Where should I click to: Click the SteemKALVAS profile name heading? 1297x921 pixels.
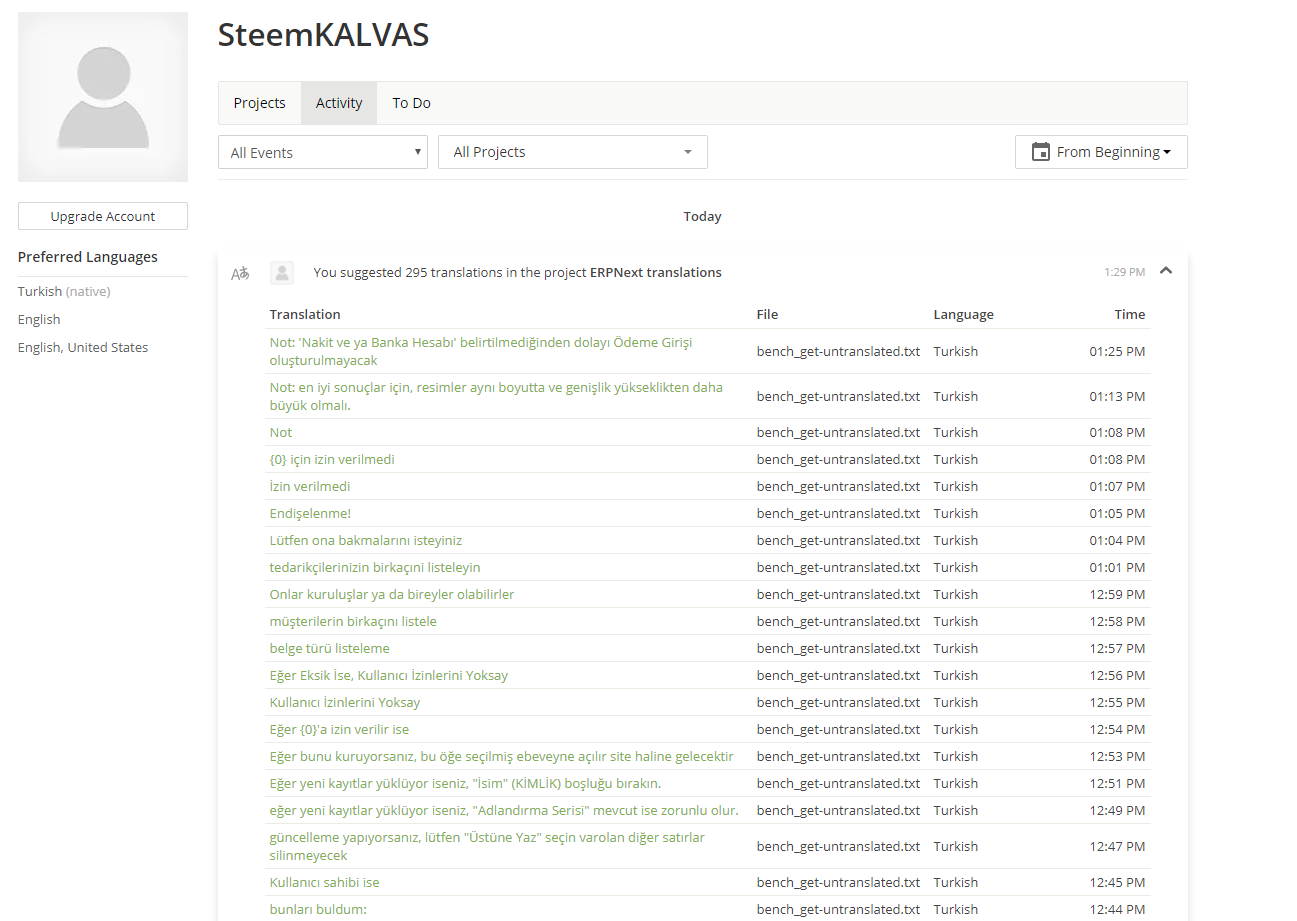click(323, 35)
